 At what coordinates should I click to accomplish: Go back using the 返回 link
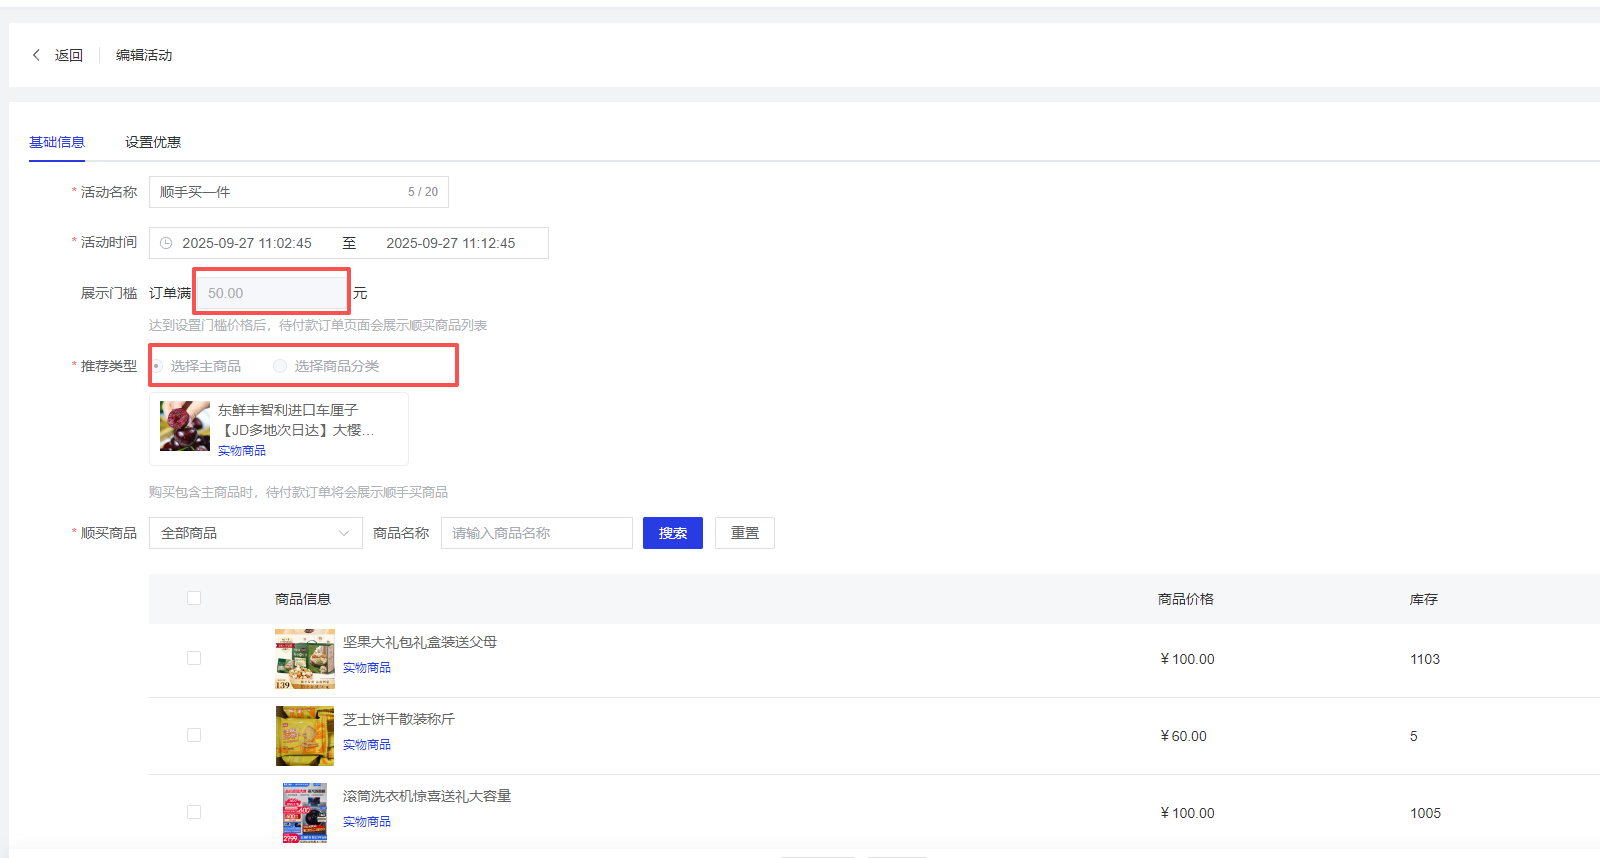click(69, 55)
